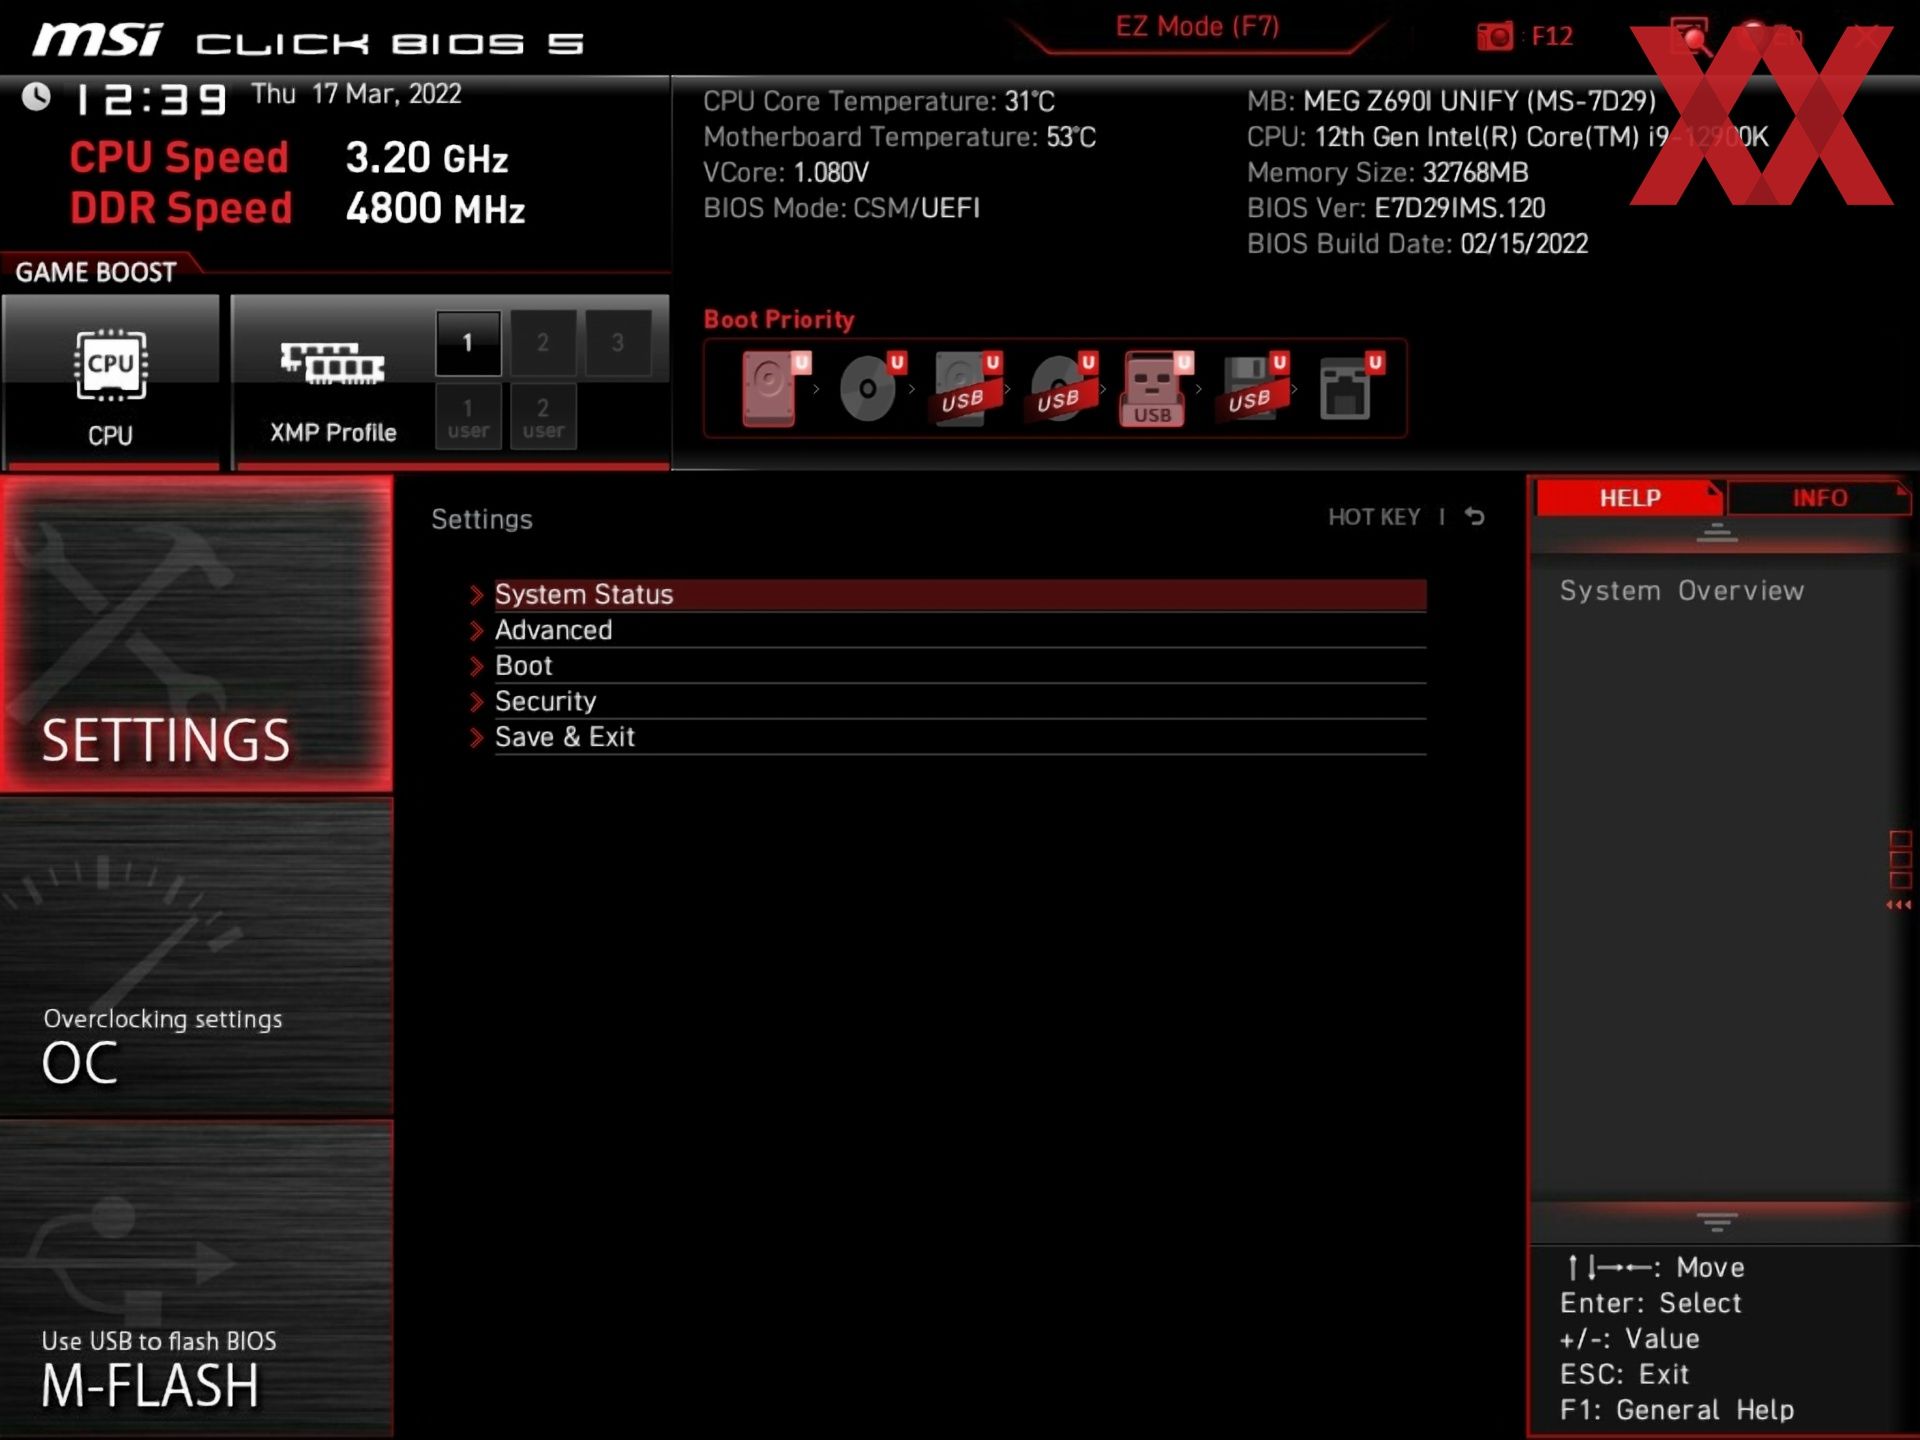Select the USB CD/DVD boot priority icon

pyautogui.click(x=1063, y=389)
